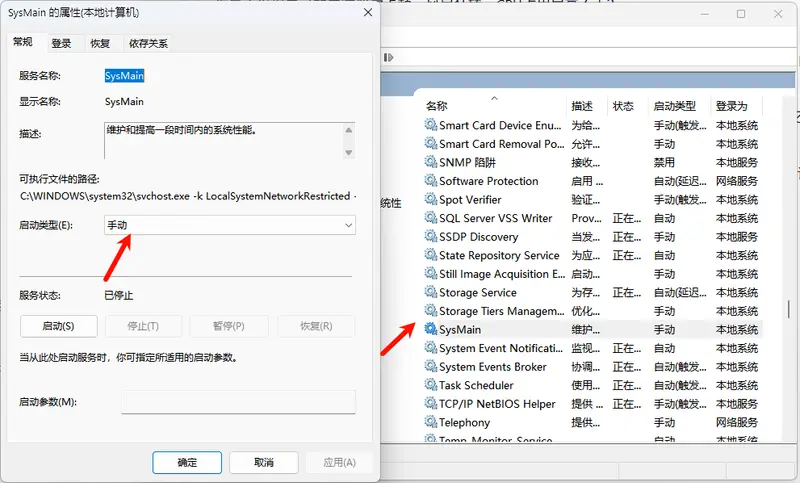This screenshot has height=483, width=800.
Task: Click the gear icon beside SysMain service
Action: click(430, 329)
